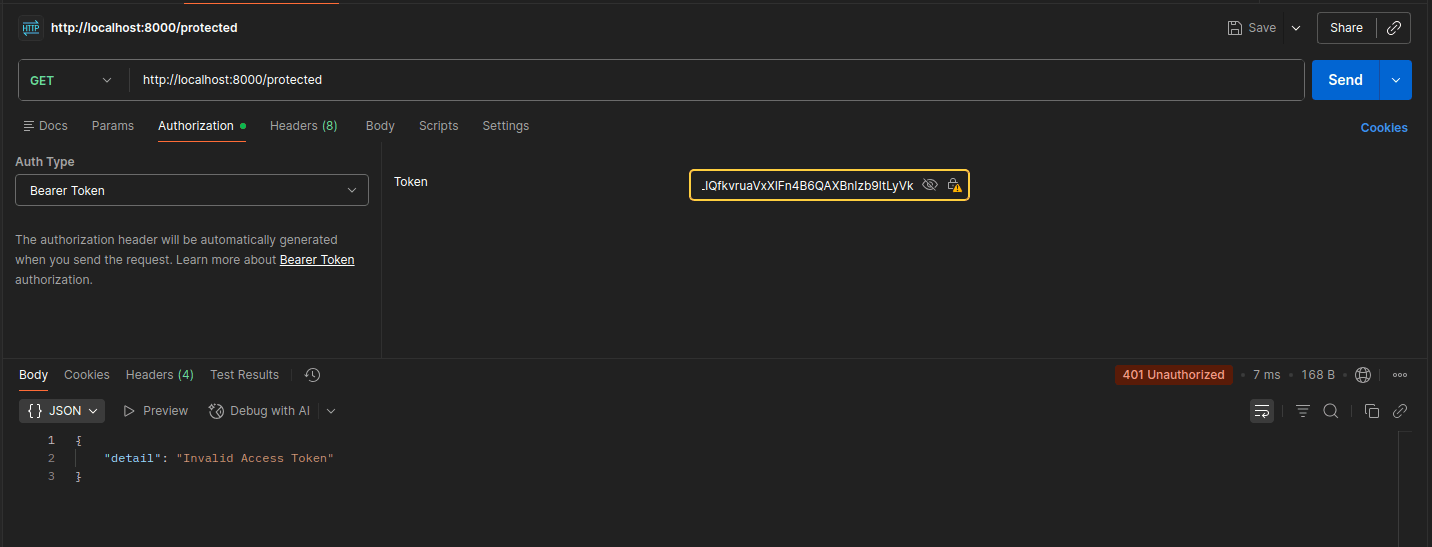
Task: Click the lock warning icon in Token field
Action: coord(954,185)
